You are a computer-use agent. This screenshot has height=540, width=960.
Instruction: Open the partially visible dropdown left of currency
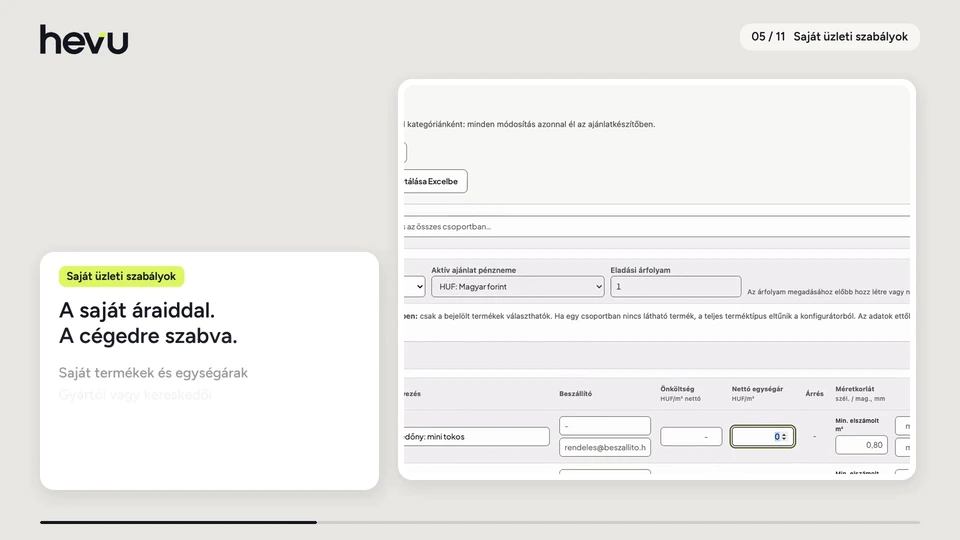tap(414, 287)
